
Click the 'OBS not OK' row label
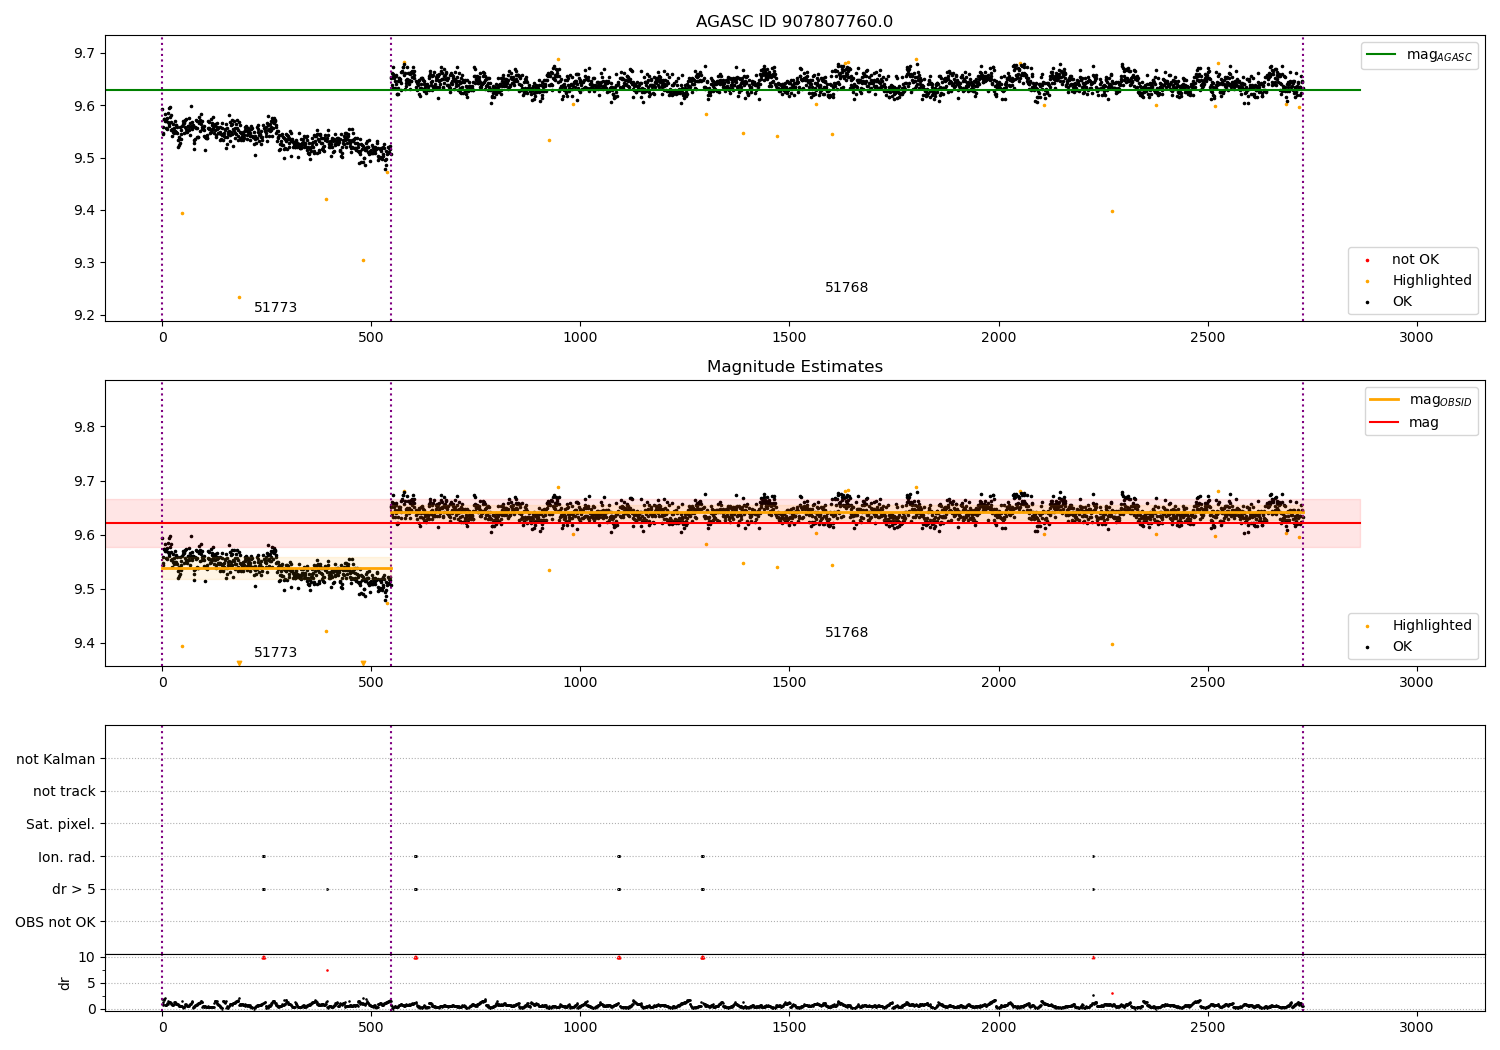point(56,922)
